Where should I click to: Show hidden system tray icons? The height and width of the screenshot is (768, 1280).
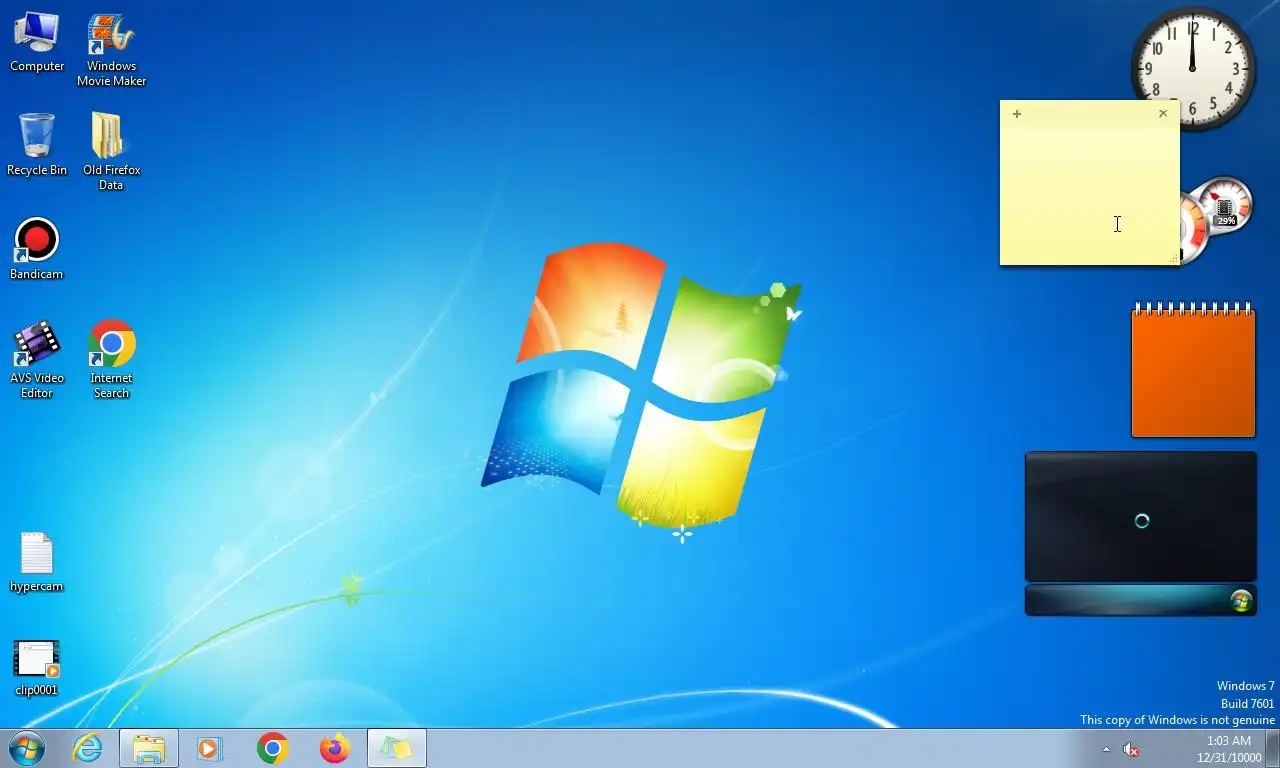pyautogui.click(x=1106, y=749)
